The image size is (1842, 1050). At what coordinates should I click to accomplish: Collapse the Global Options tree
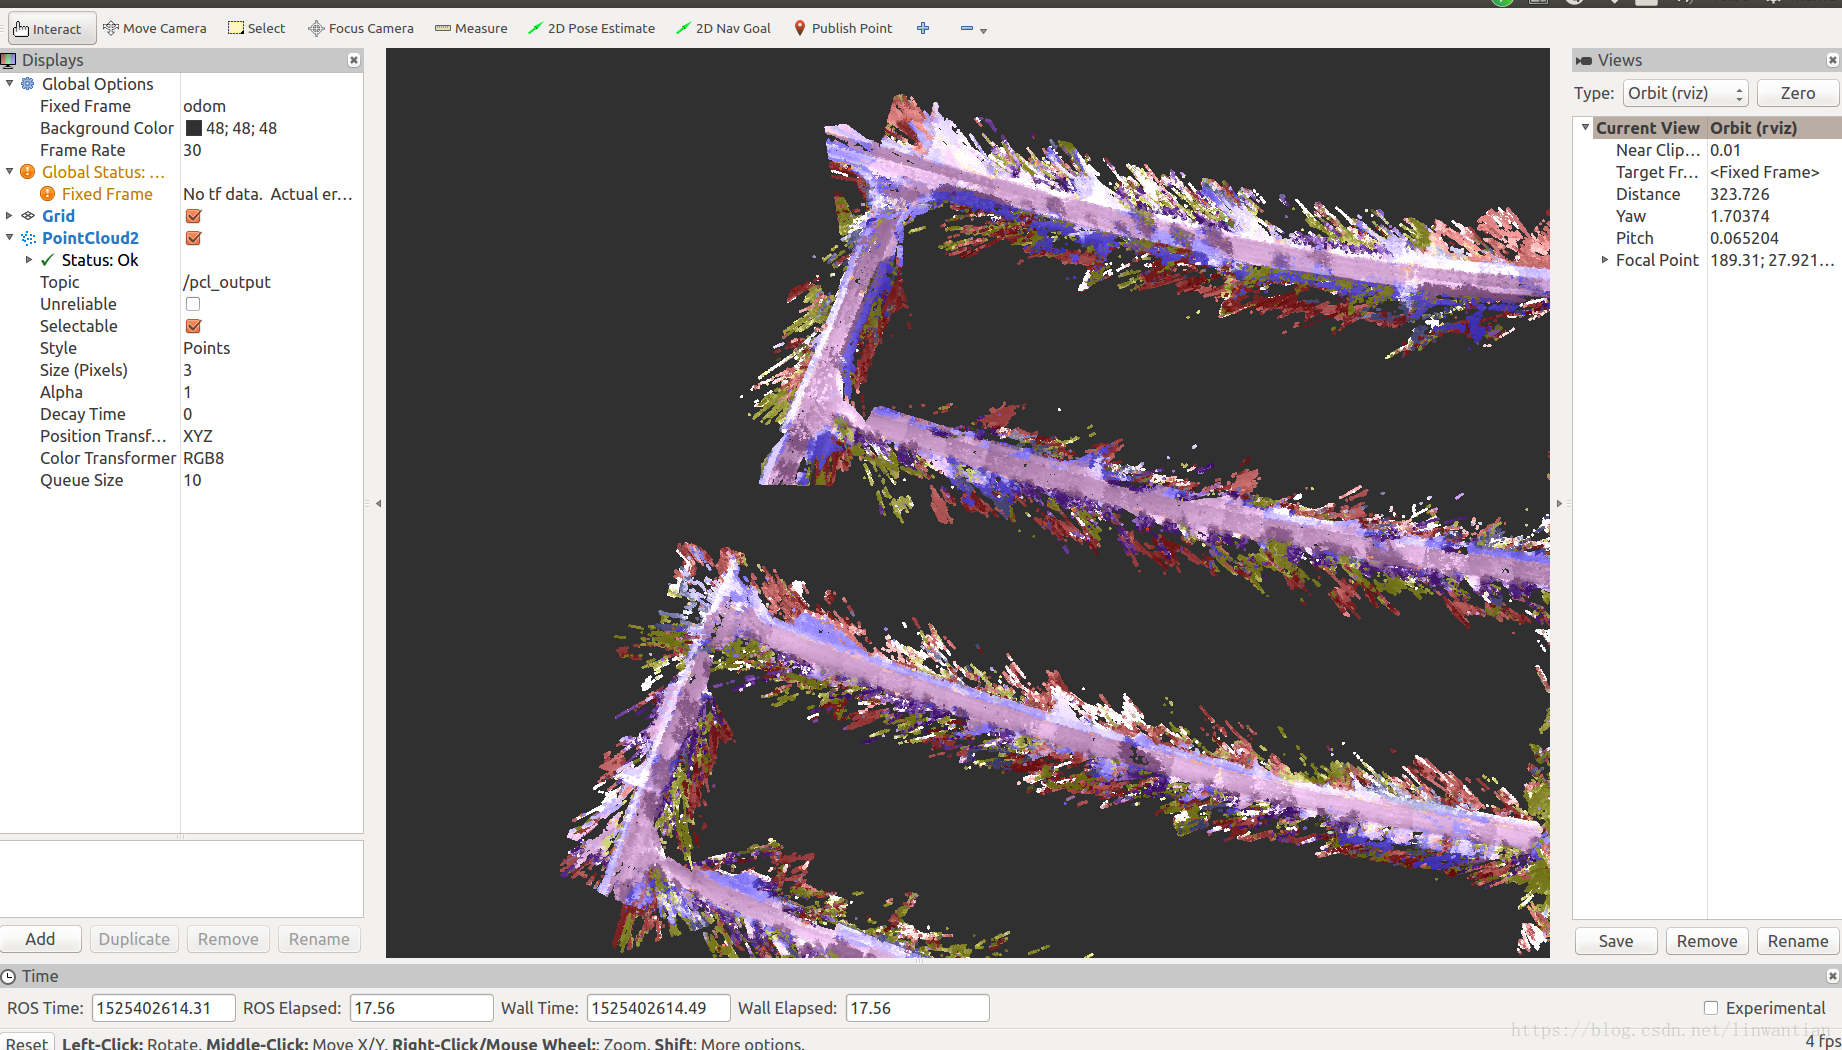pos(10,83)
